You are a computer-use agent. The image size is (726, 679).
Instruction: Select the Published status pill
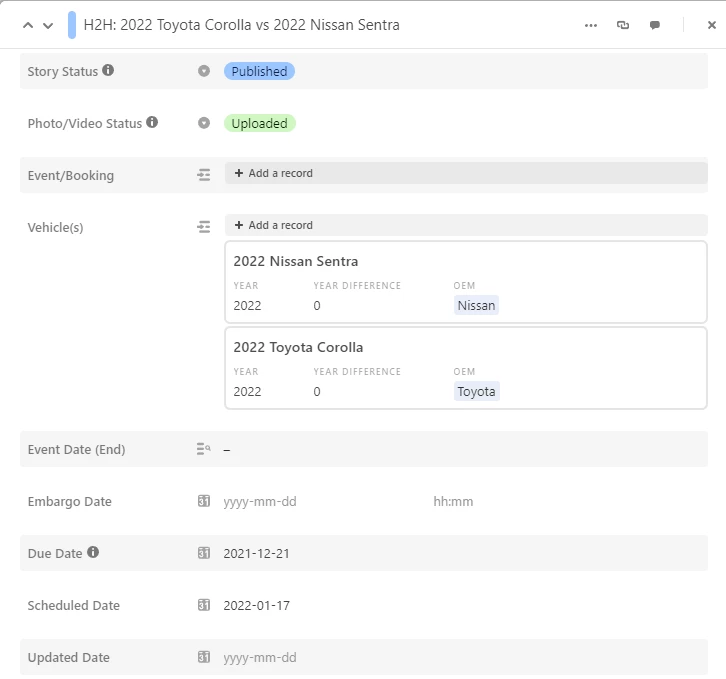(259, 71)
